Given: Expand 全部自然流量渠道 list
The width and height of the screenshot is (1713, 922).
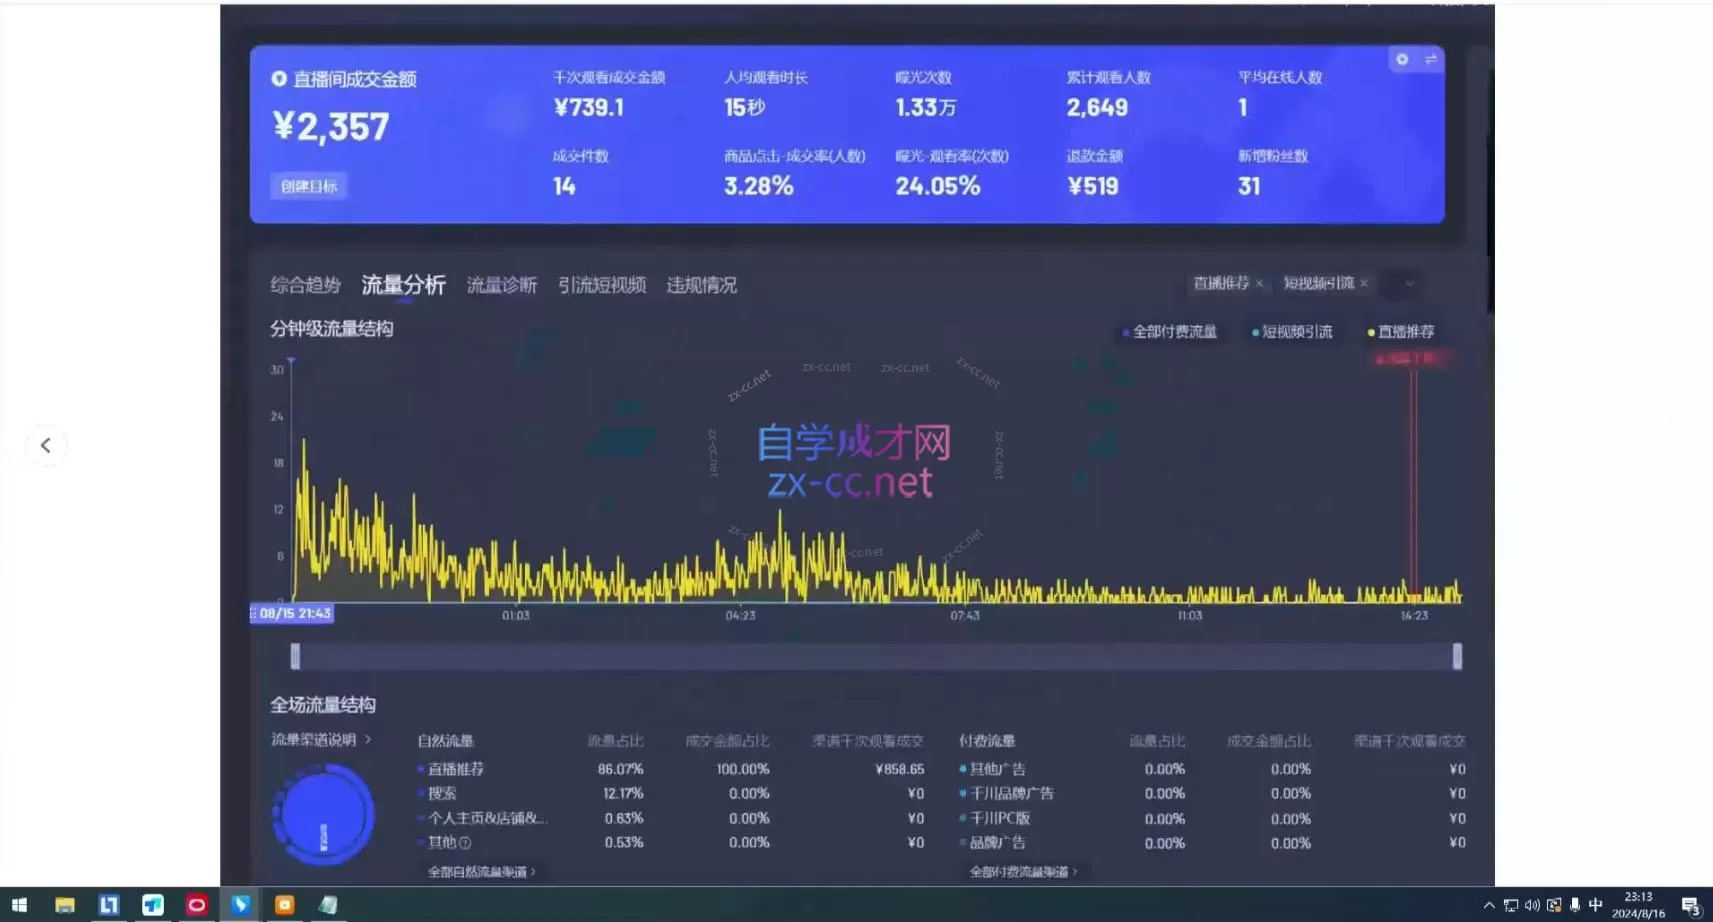Looking at the screenshot, I should 482,871.
